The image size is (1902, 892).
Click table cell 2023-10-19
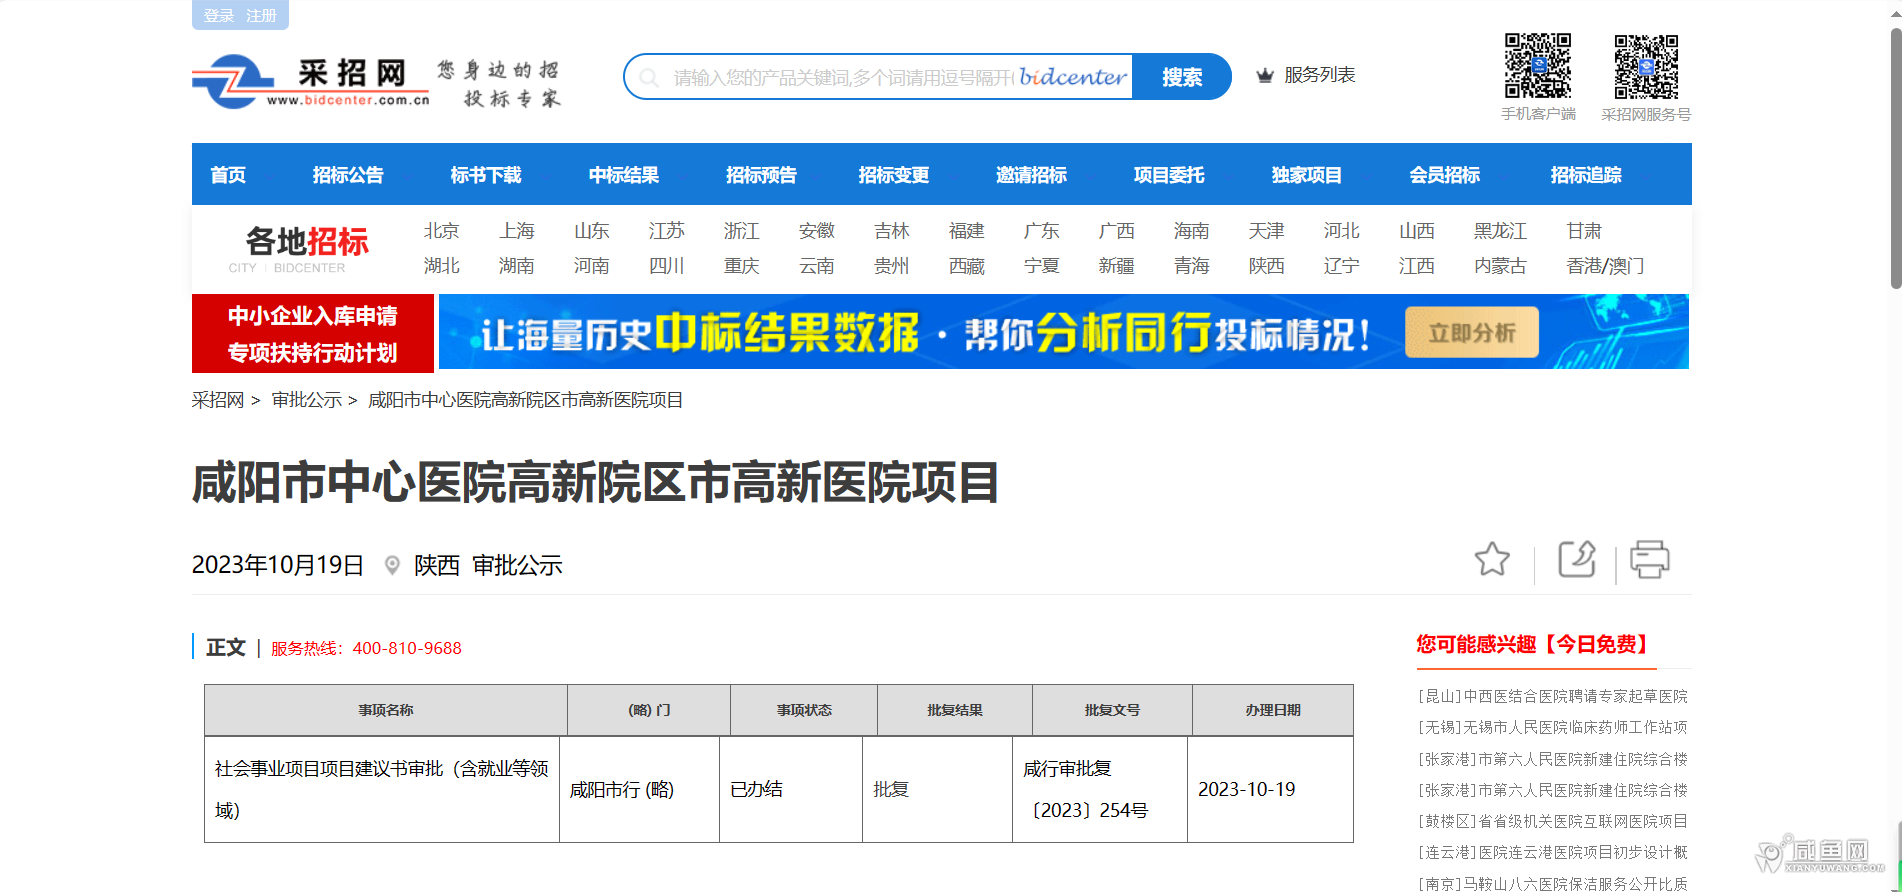click(1270, 789)
